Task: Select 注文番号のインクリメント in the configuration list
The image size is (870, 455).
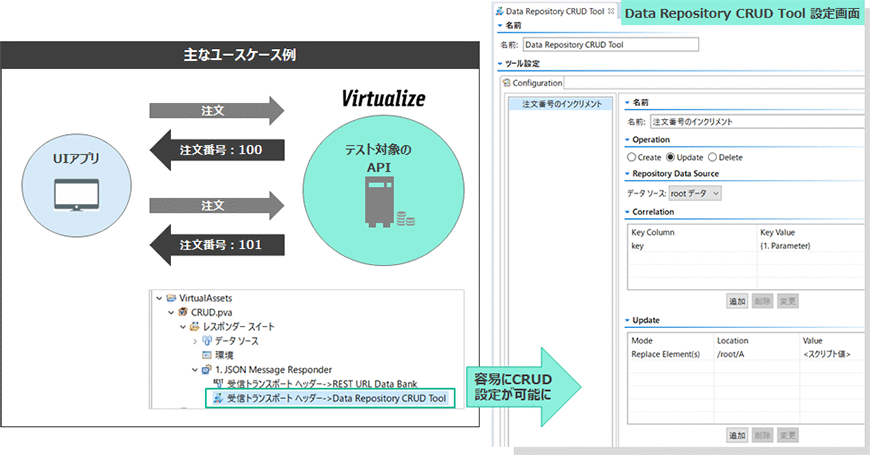Action: click(x=562, y=104)
